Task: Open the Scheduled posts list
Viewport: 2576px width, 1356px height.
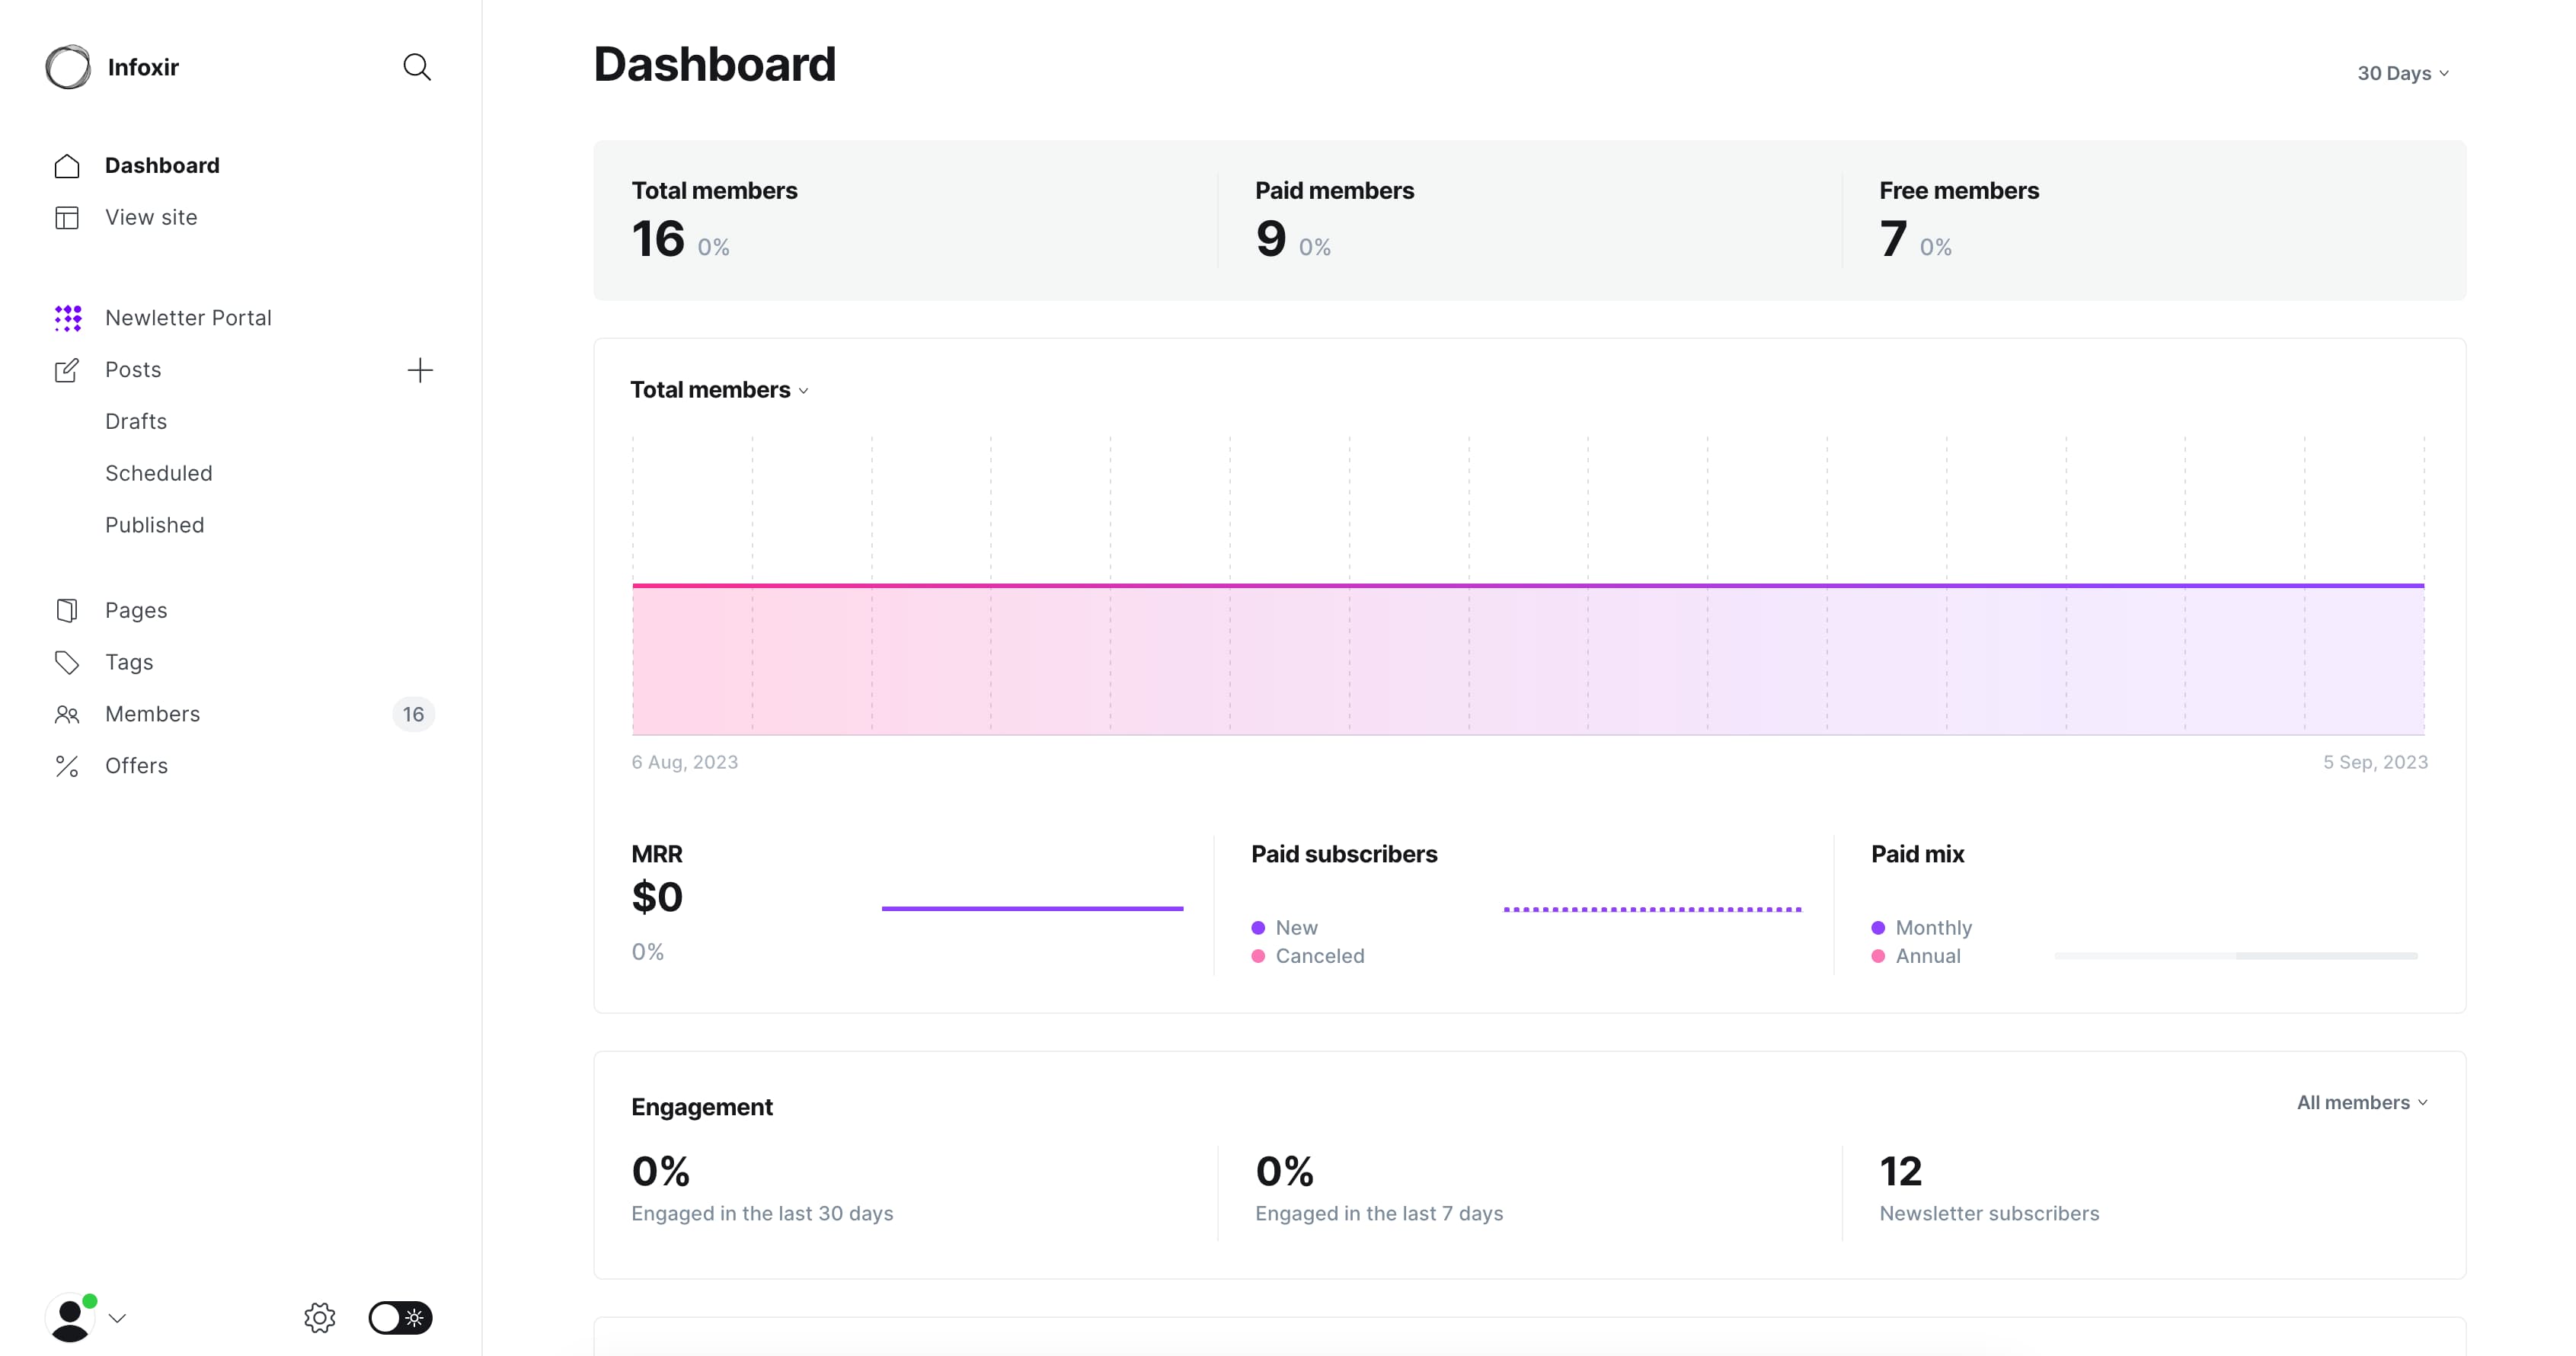Action: [x=159, y=473]
